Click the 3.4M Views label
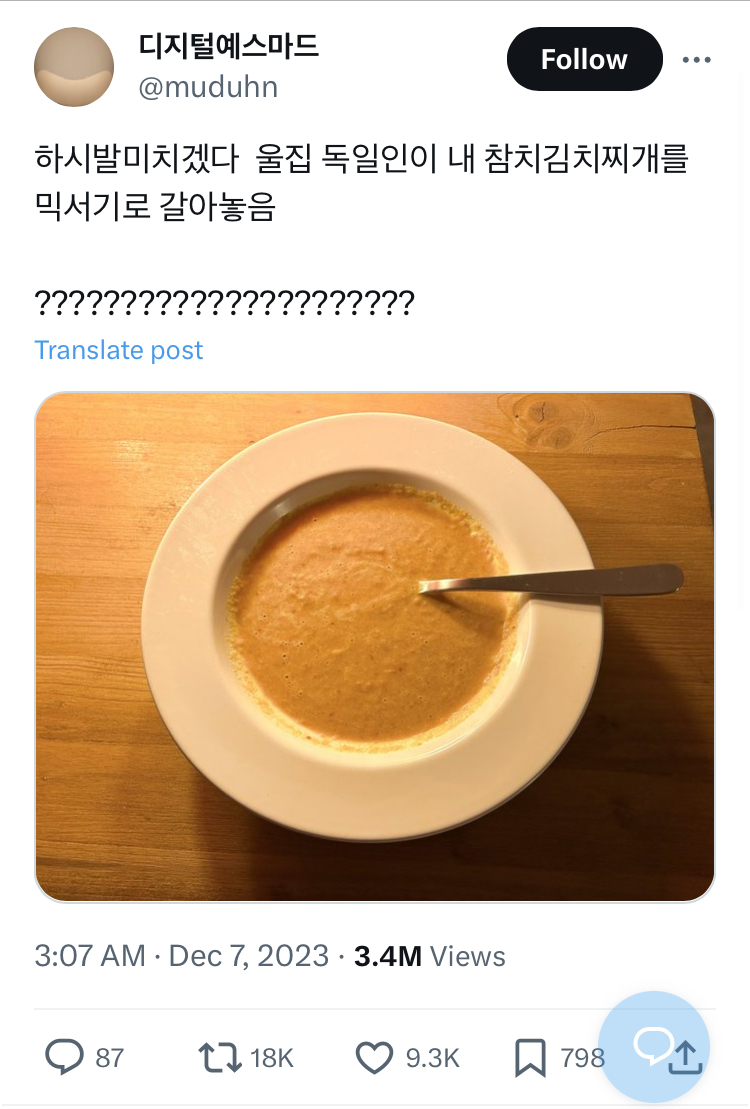This screenshot has height=1109, width=750. click(x=429, y=956)
